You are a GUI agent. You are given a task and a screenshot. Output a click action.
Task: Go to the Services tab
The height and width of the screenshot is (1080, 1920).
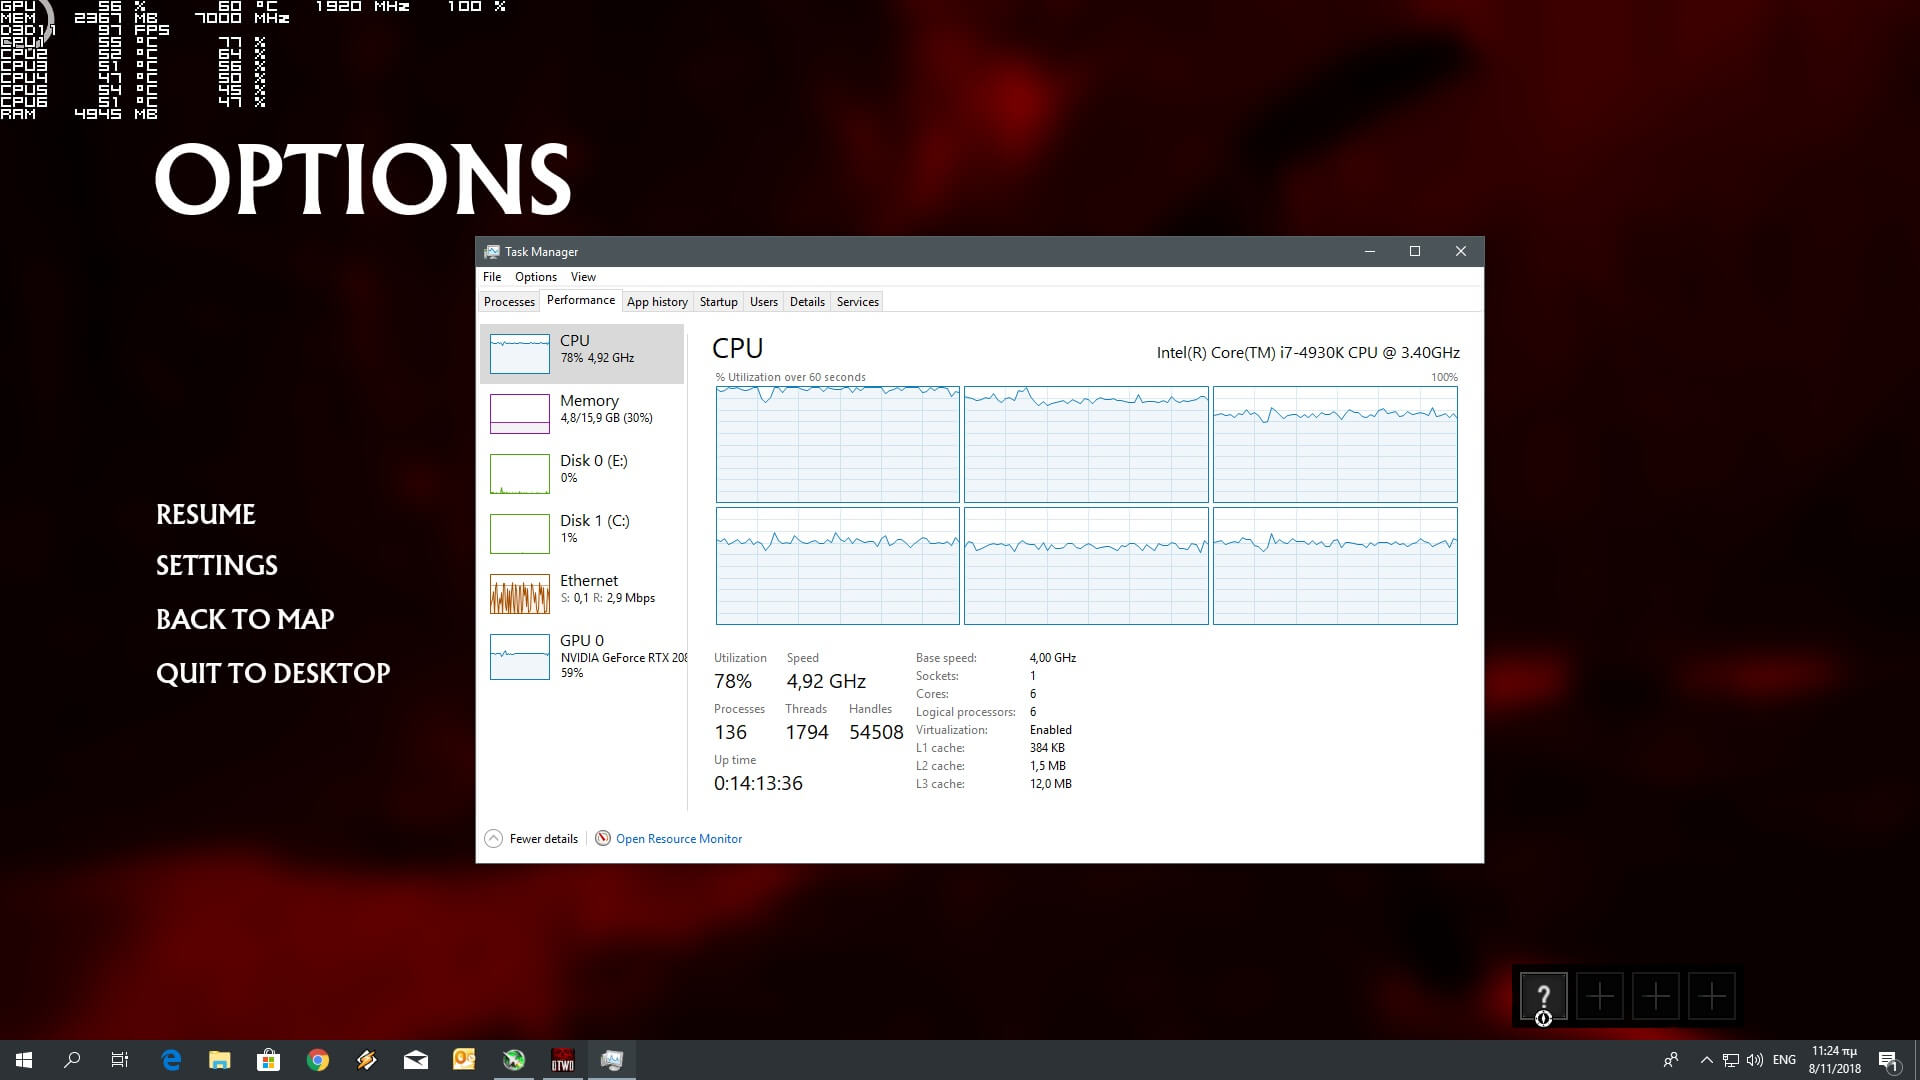point(857,302)
